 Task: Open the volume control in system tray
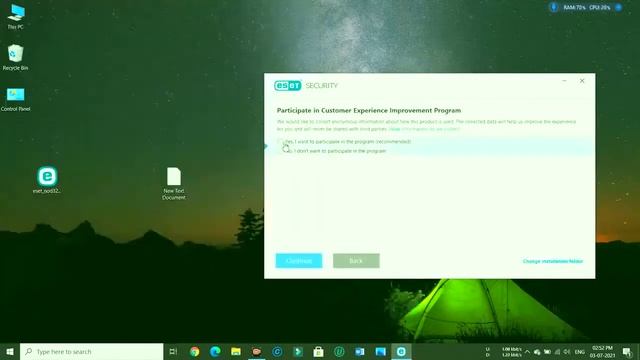coord(567,352)
